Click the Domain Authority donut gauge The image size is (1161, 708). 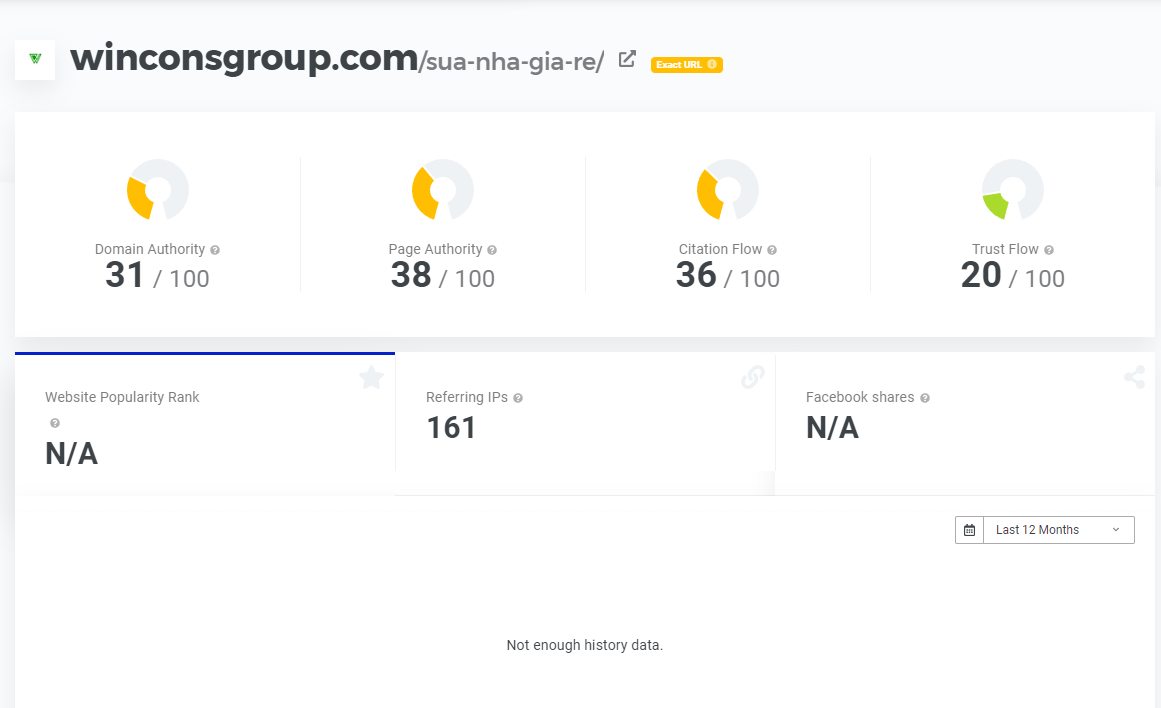pyautogui.click(x=158, y=190)
